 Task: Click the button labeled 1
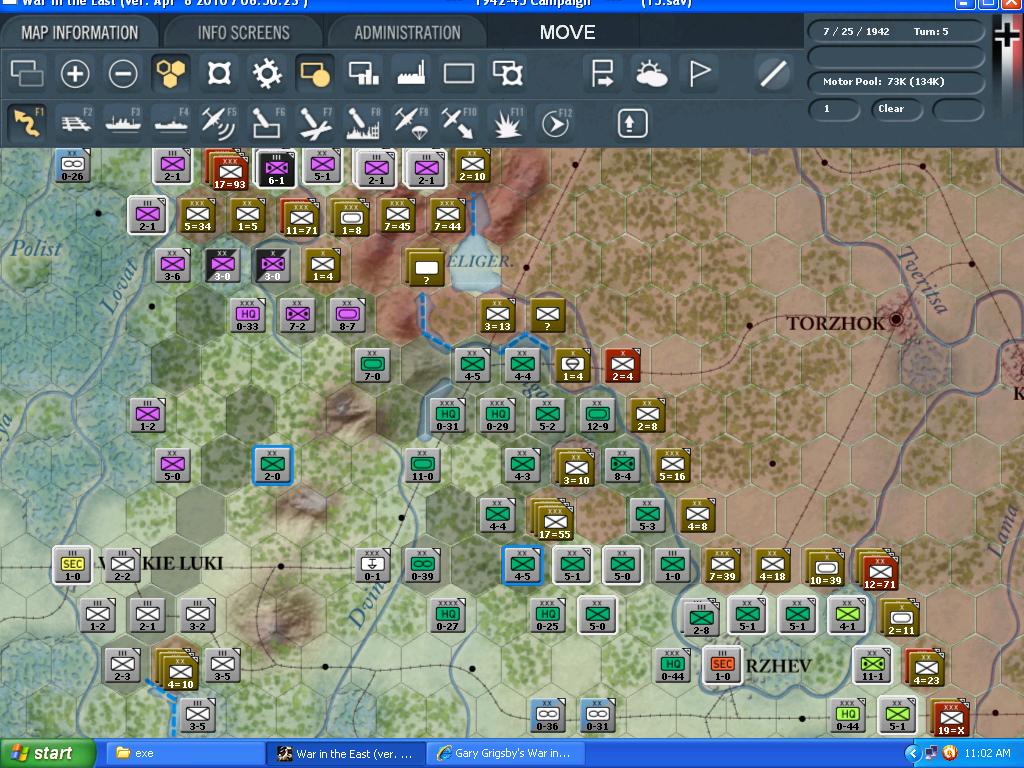point(834,109)
